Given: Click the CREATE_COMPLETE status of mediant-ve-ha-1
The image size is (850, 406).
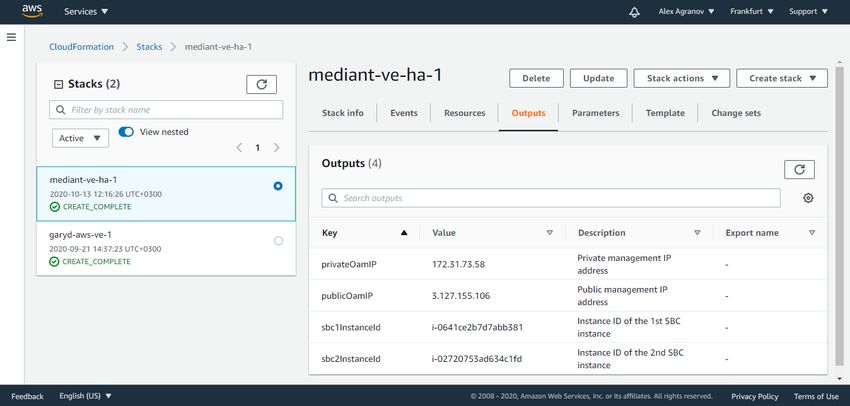Looking at the screenshot, I should (x=91, y=207).
